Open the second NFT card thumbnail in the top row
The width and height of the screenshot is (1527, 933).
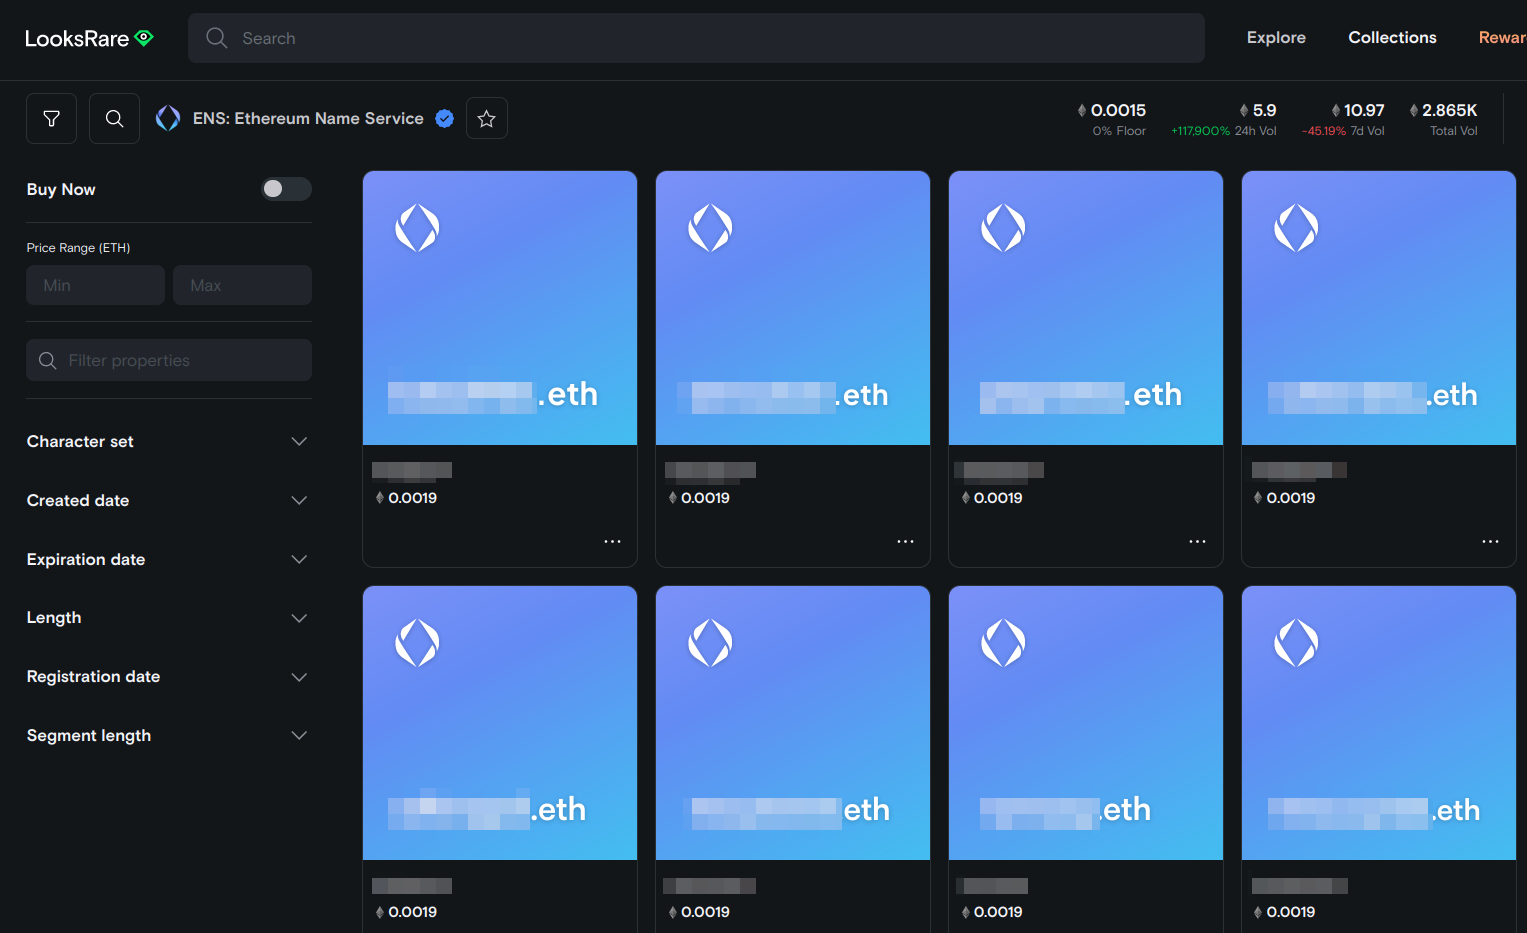(x=792, y=308)
